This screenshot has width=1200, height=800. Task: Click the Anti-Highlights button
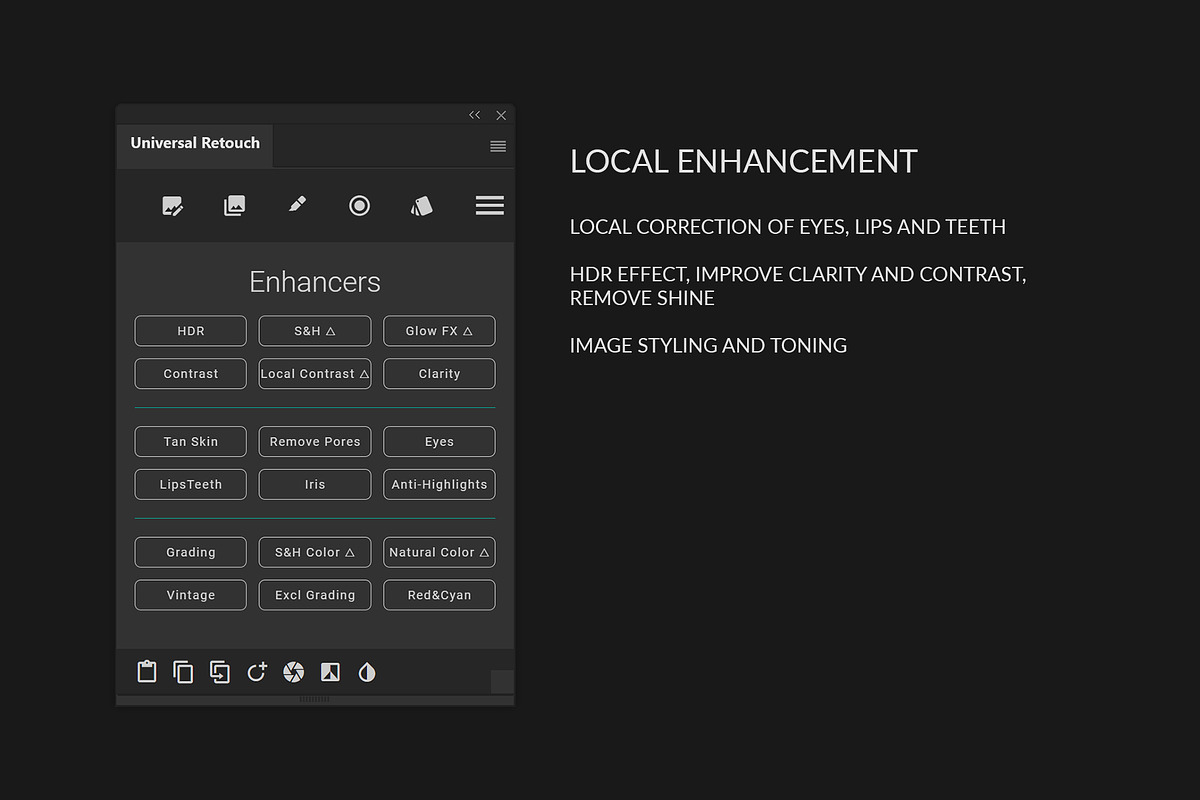[439, 485]
